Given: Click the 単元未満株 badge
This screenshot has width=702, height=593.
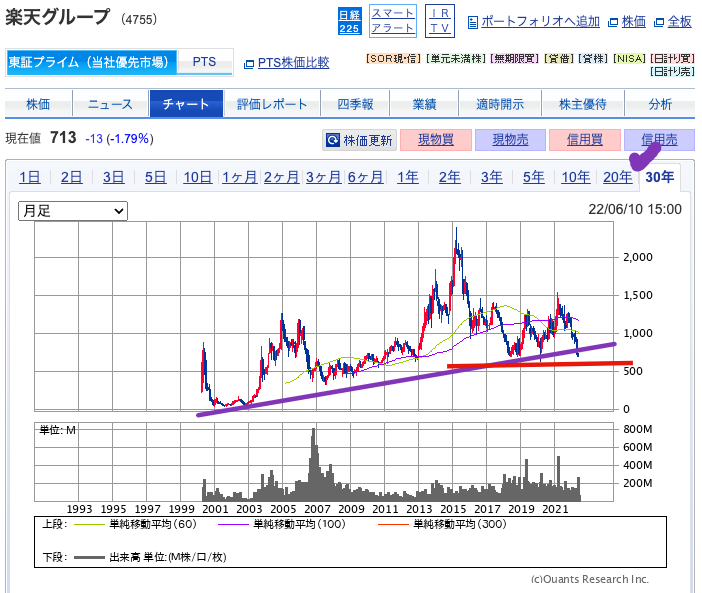Looking at the screenshot, I should coord(456,59).
